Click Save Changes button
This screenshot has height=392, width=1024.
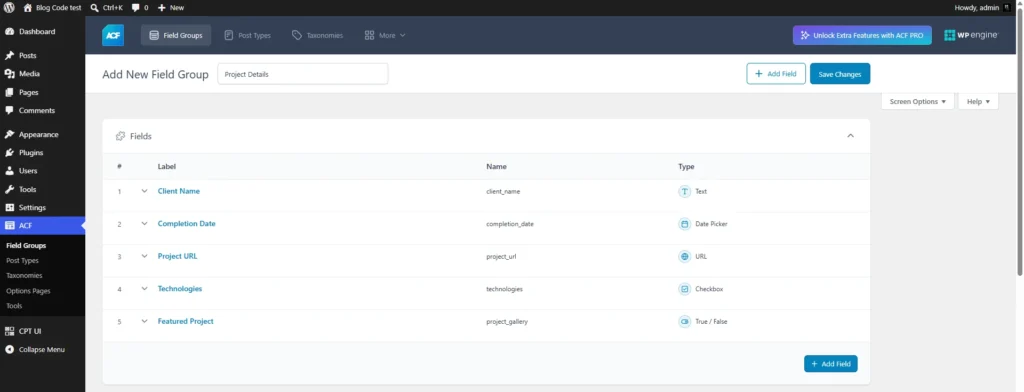[x=840, y=74]
